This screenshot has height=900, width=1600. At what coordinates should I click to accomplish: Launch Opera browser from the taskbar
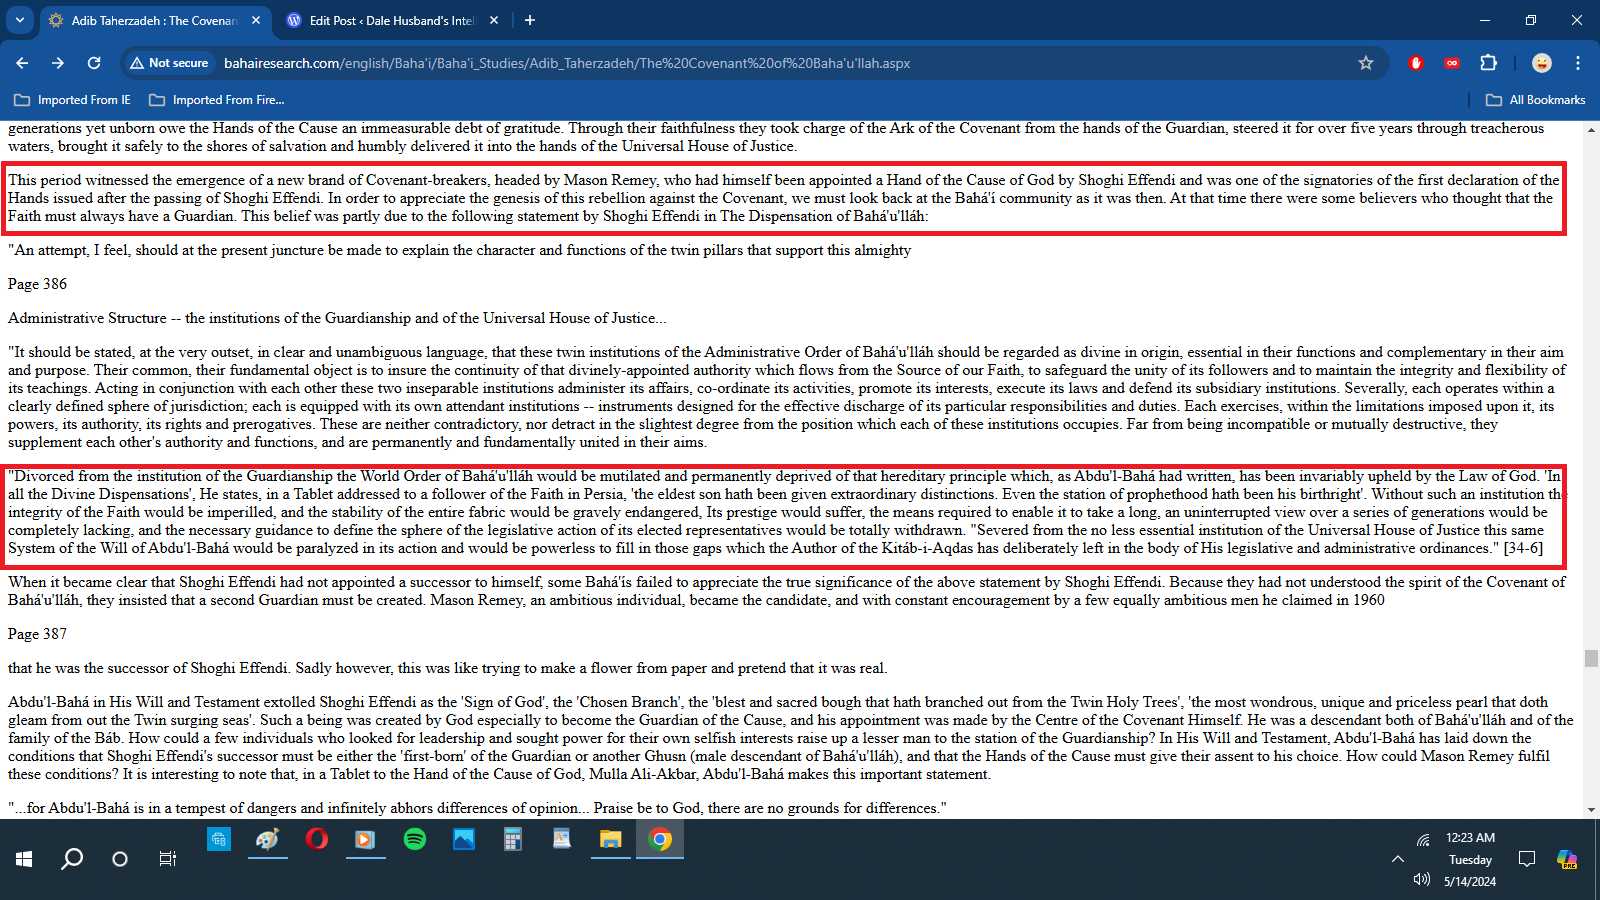point(316,839)
